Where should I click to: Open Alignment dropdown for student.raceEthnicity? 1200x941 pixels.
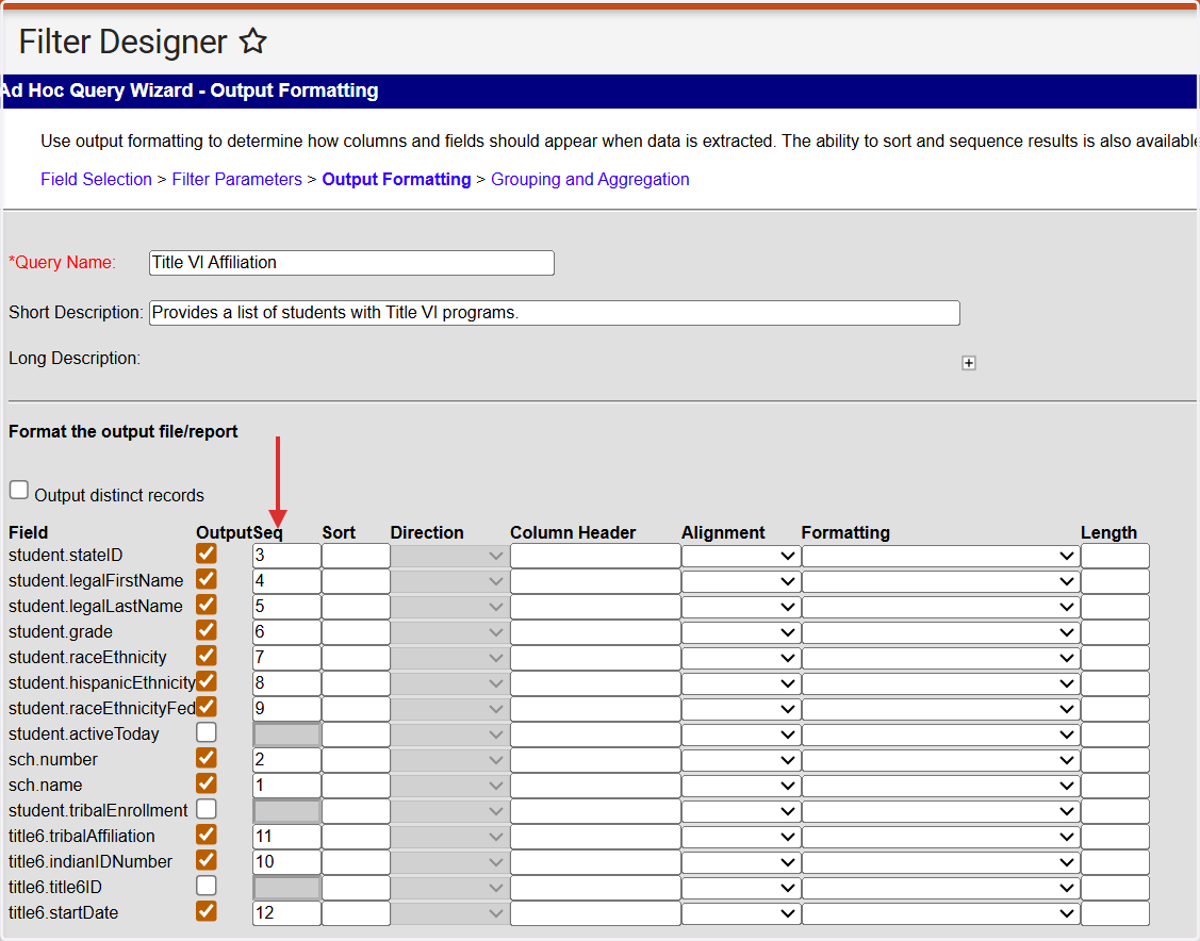point(741,658)
